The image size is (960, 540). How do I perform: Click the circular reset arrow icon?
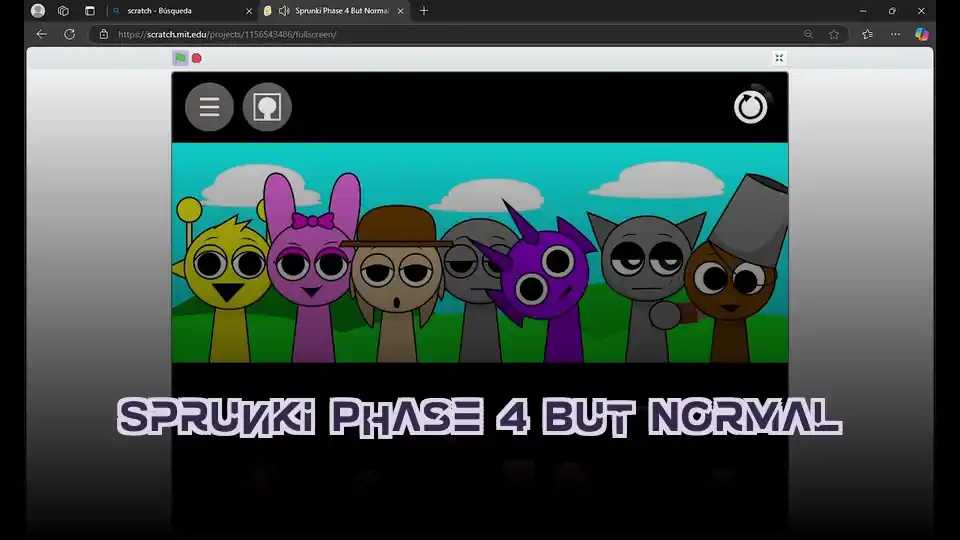[x=751, y=107]
